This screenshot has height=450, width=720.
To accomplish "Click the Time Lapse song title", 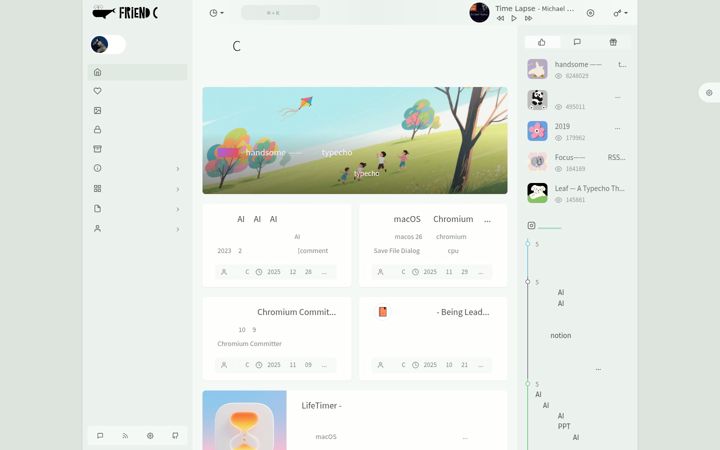I will pos(534,8).
